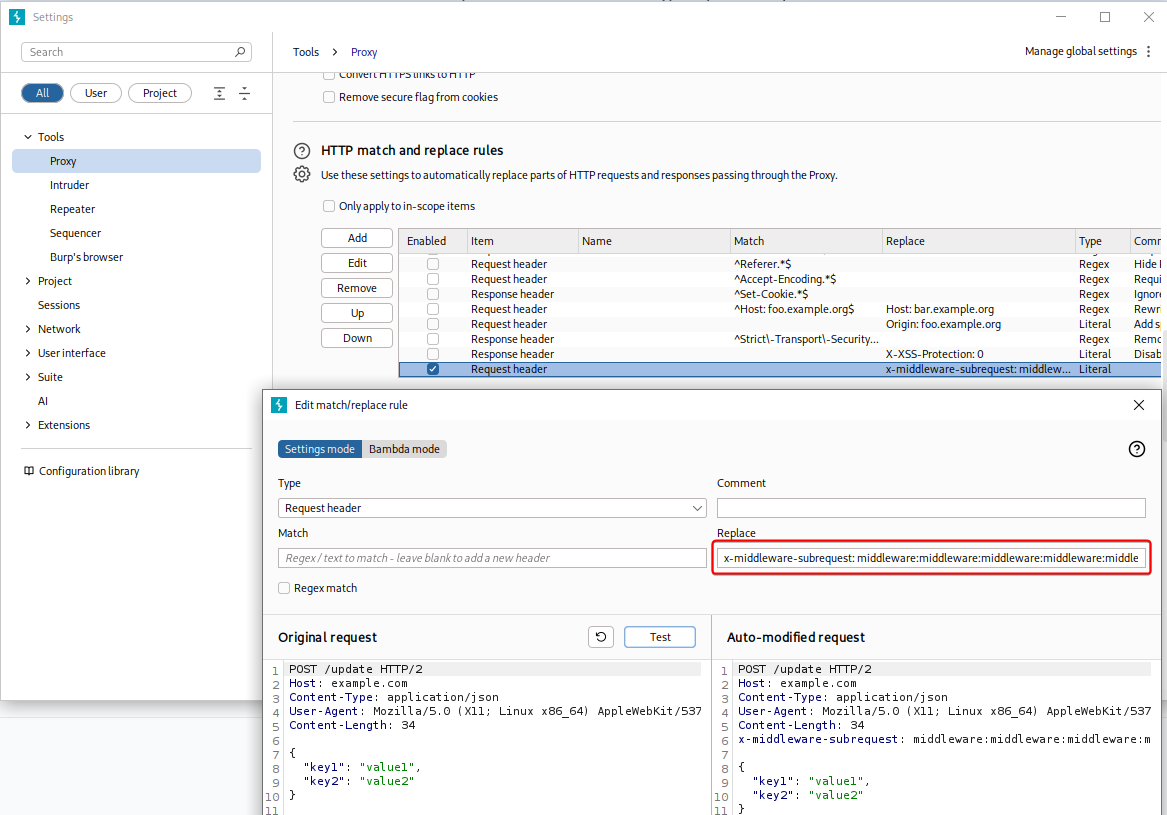This screenshot has height=815, width=1167.
Task: Select the User filter tab
Action: point(96,93)
